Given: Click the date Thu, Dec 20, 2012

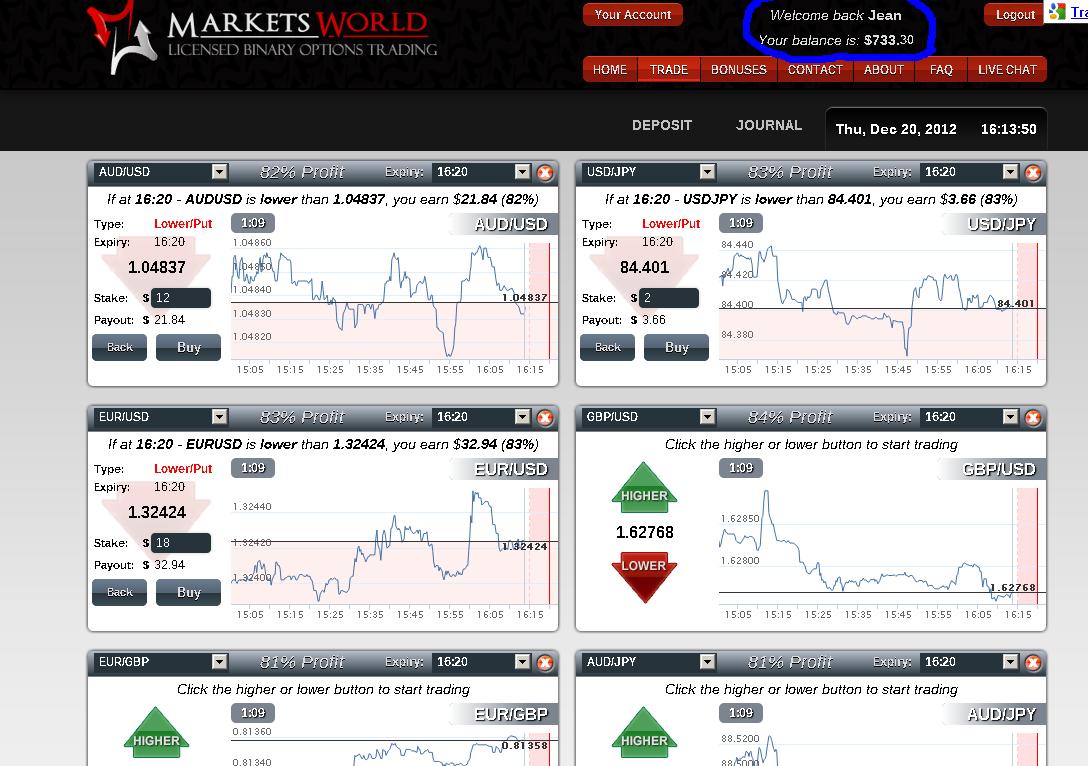Looking at the screenshot, I should [x=896, y=129].
